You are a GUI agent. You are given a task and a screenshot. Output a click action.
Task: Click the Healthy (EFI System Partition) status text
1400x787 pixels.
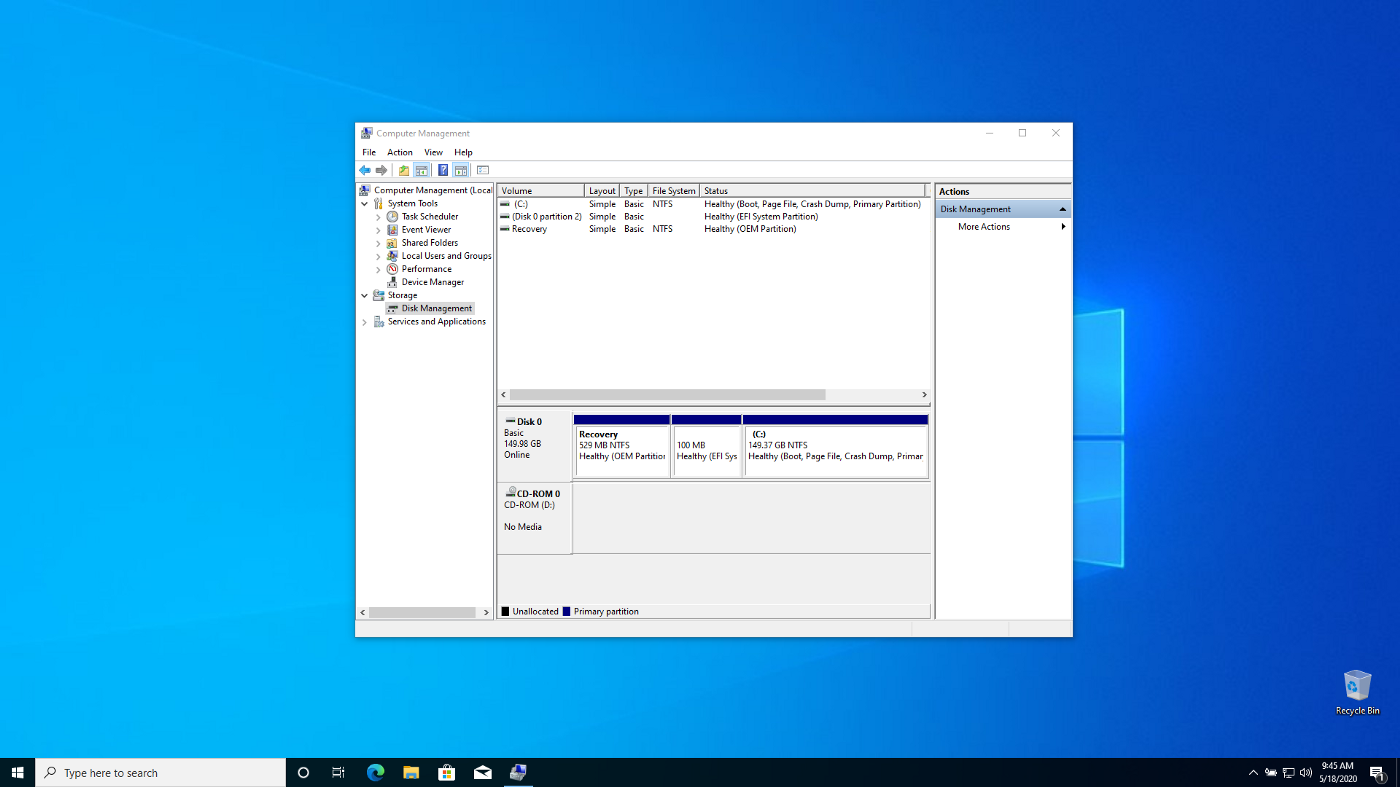(761, 216)
